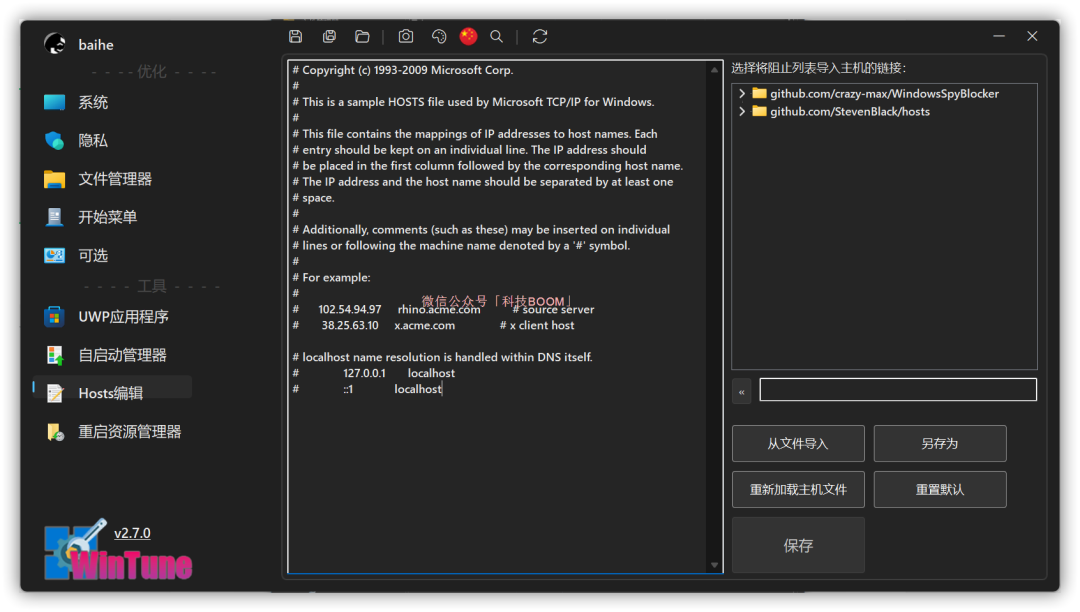
Task: Close the WinTune window
Action: tap(1032, 36)
